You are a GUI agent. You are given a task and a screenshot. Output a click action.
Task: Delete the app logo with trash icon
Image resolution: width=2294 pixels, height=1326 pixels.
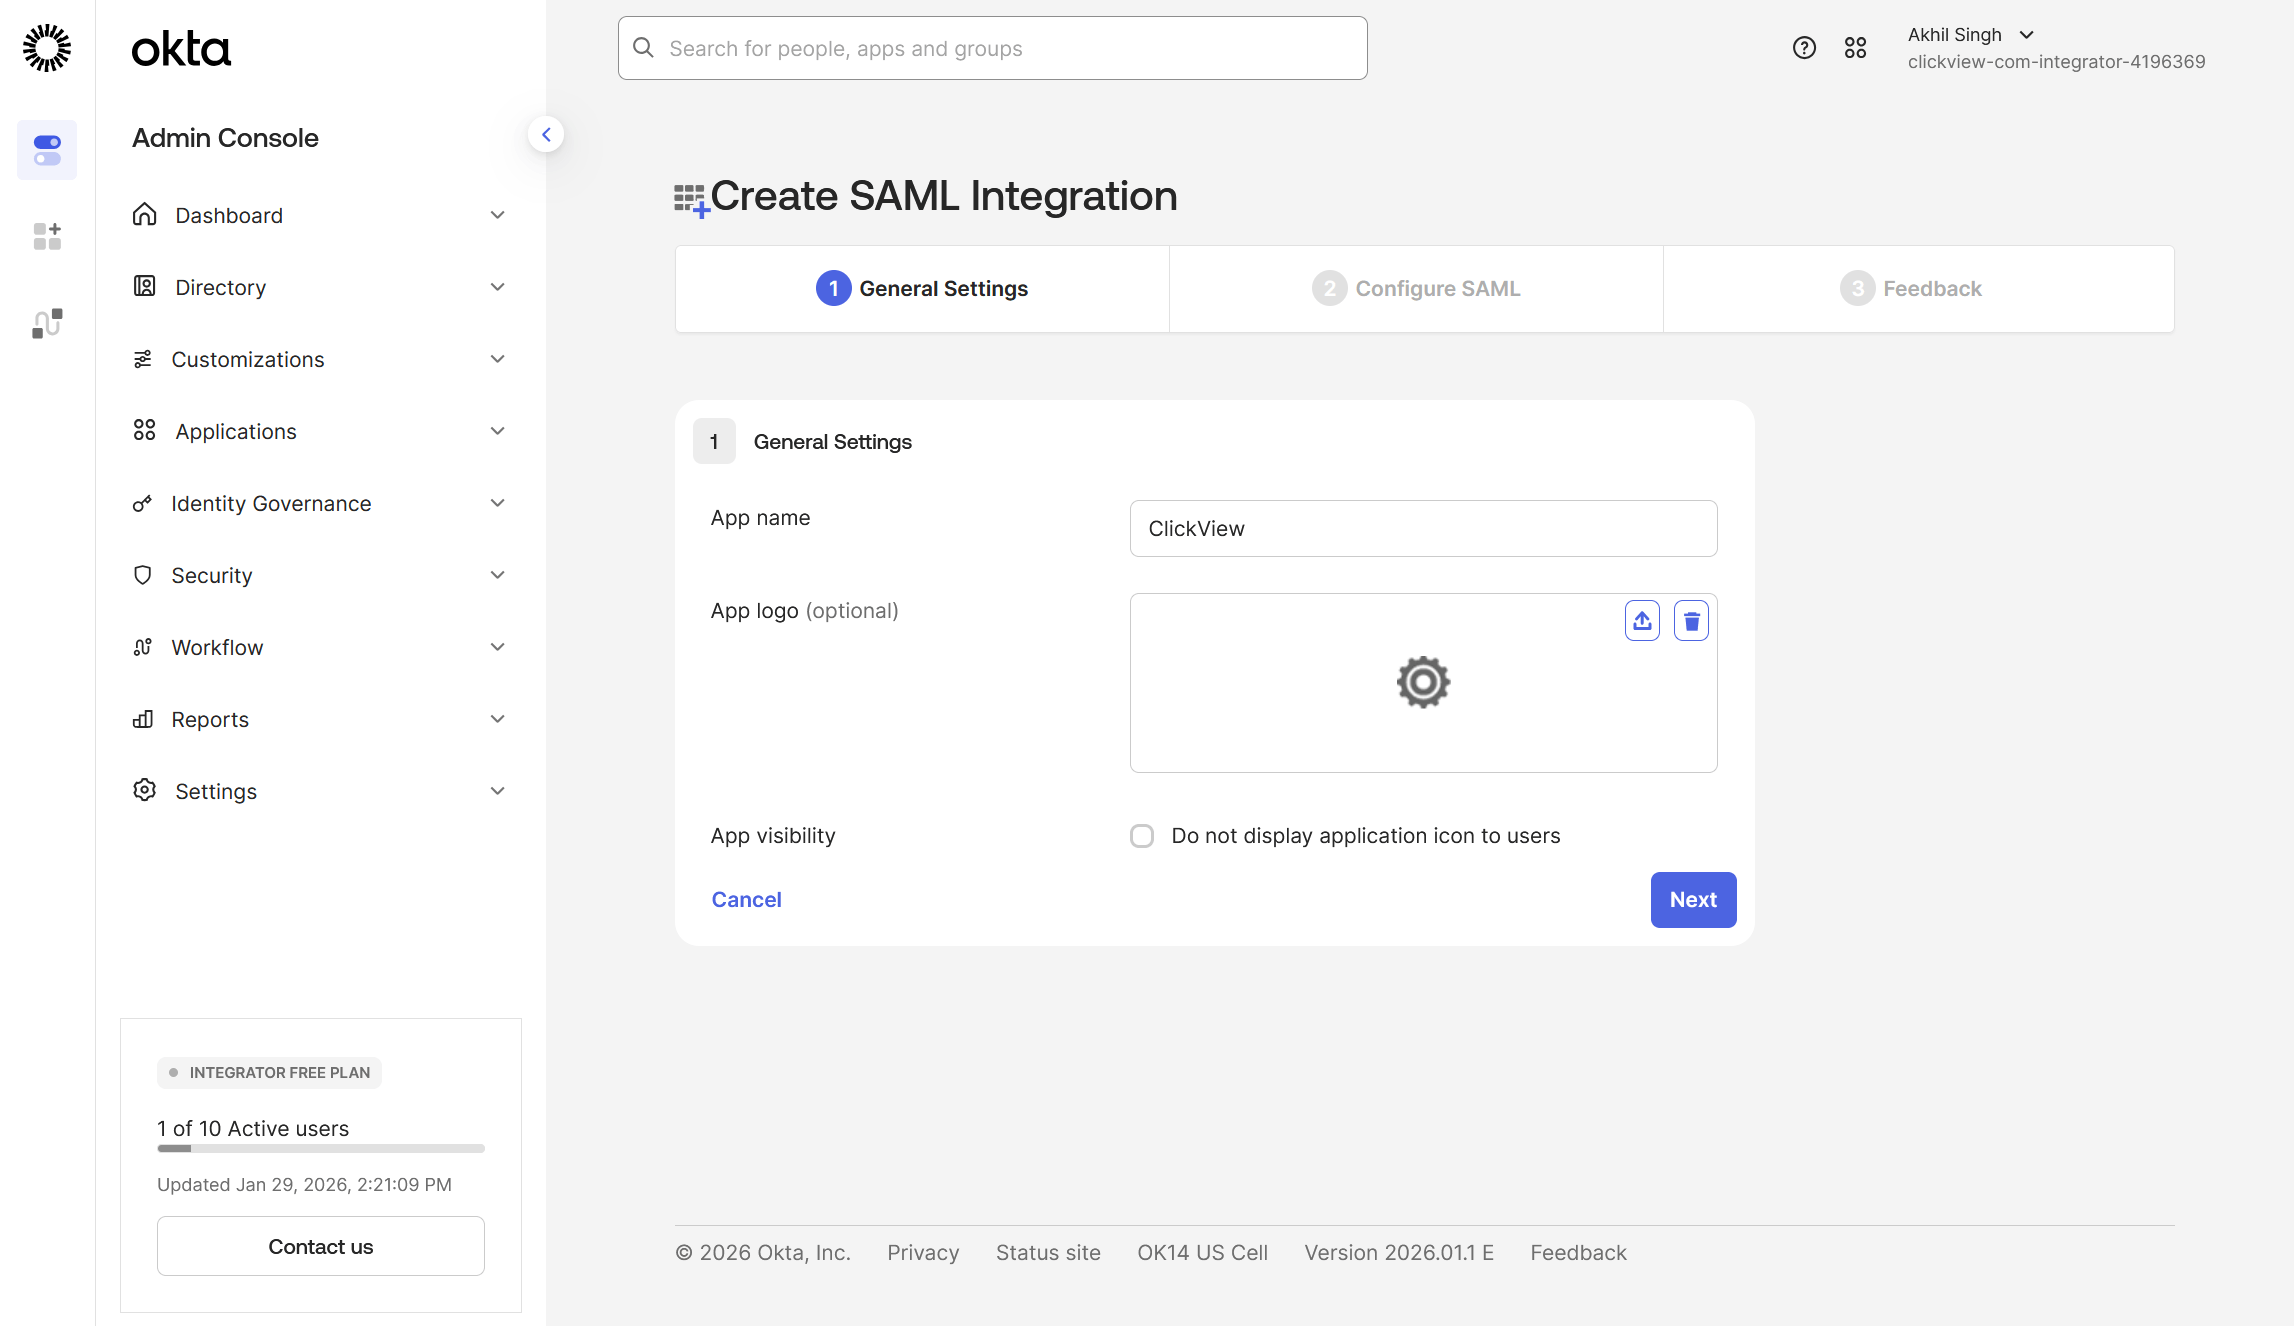(x=1691, y=621)
